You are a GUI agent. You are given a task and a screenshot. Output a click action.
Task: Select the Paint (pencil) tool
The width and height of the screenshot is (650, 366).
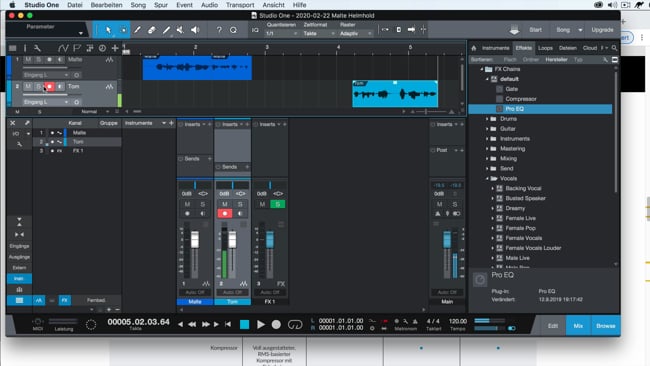point(166,30)
